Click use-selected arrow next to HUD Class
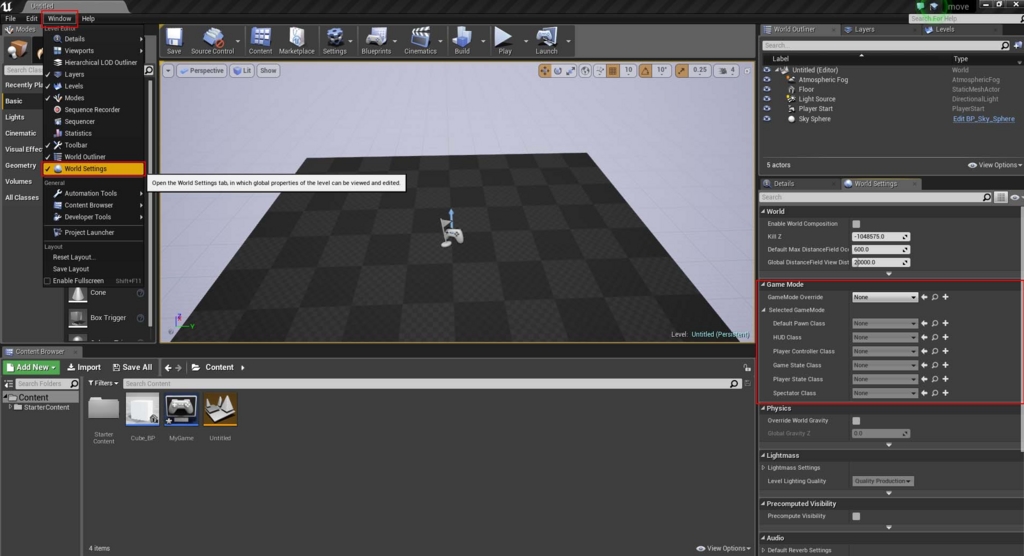Image resolution: width=1024 pixels, height=556 pixels. [924, 337]
